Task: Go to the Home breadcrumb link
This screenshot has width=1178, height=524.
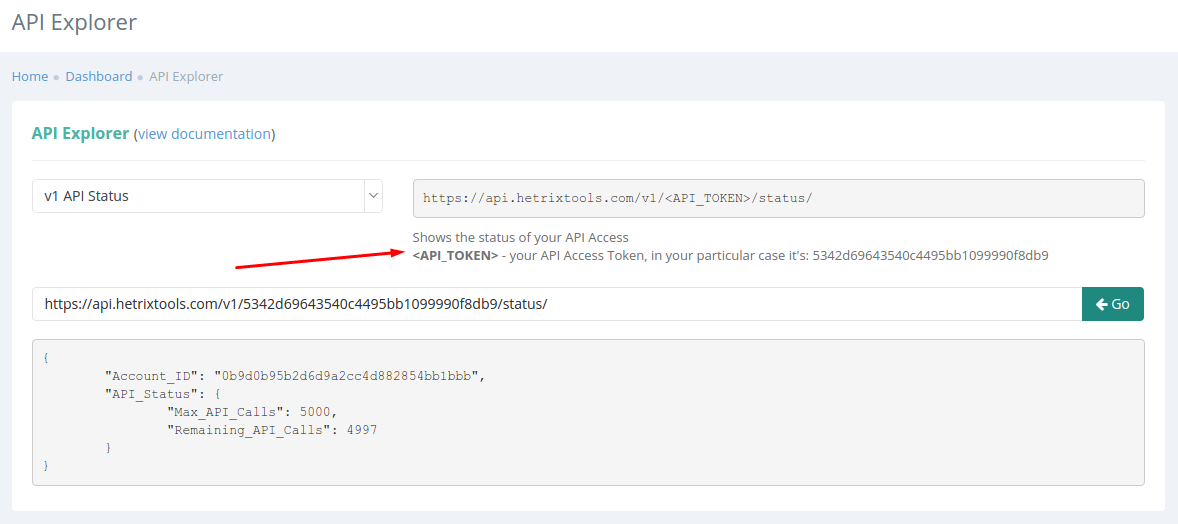Action: [x=30, y=76]
